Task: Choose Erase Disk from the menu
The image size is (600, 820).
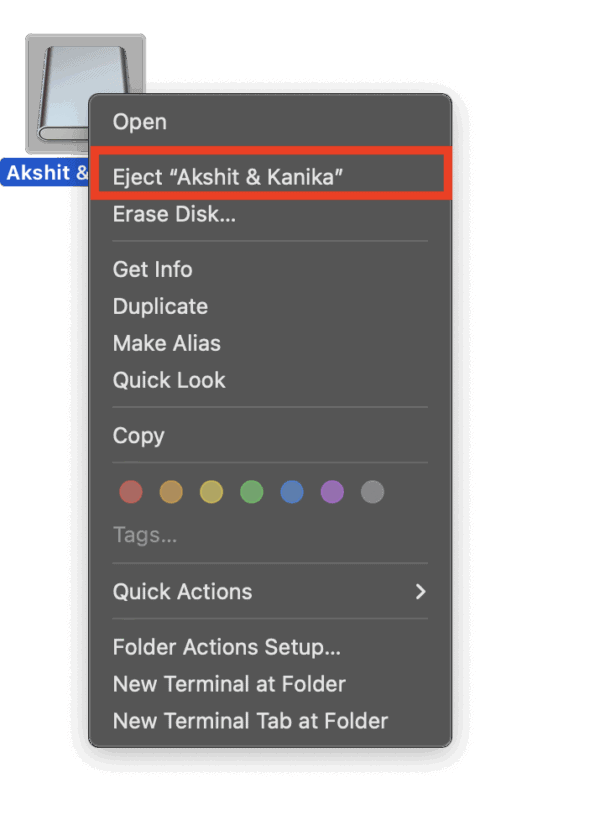Action: pyautogui.click(x=175, y=214)
